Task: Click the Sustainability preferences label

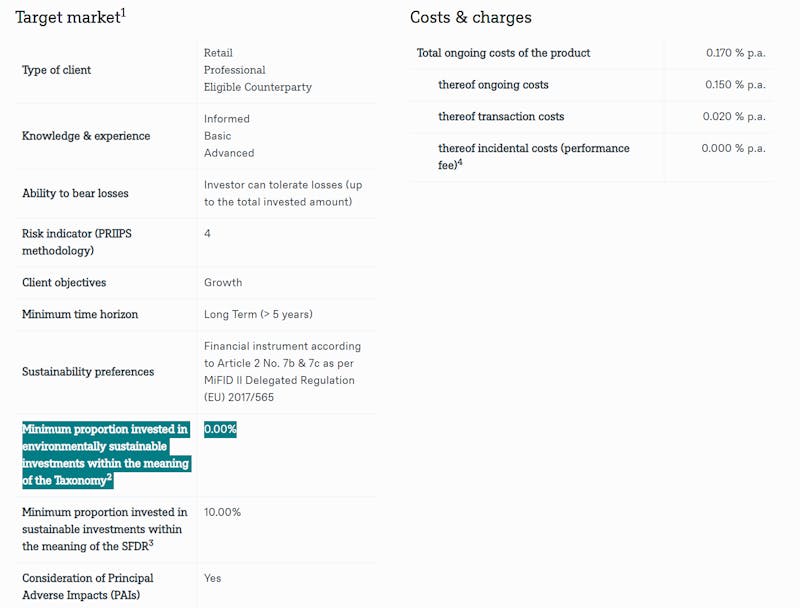Action: click(x=88, y=372)
